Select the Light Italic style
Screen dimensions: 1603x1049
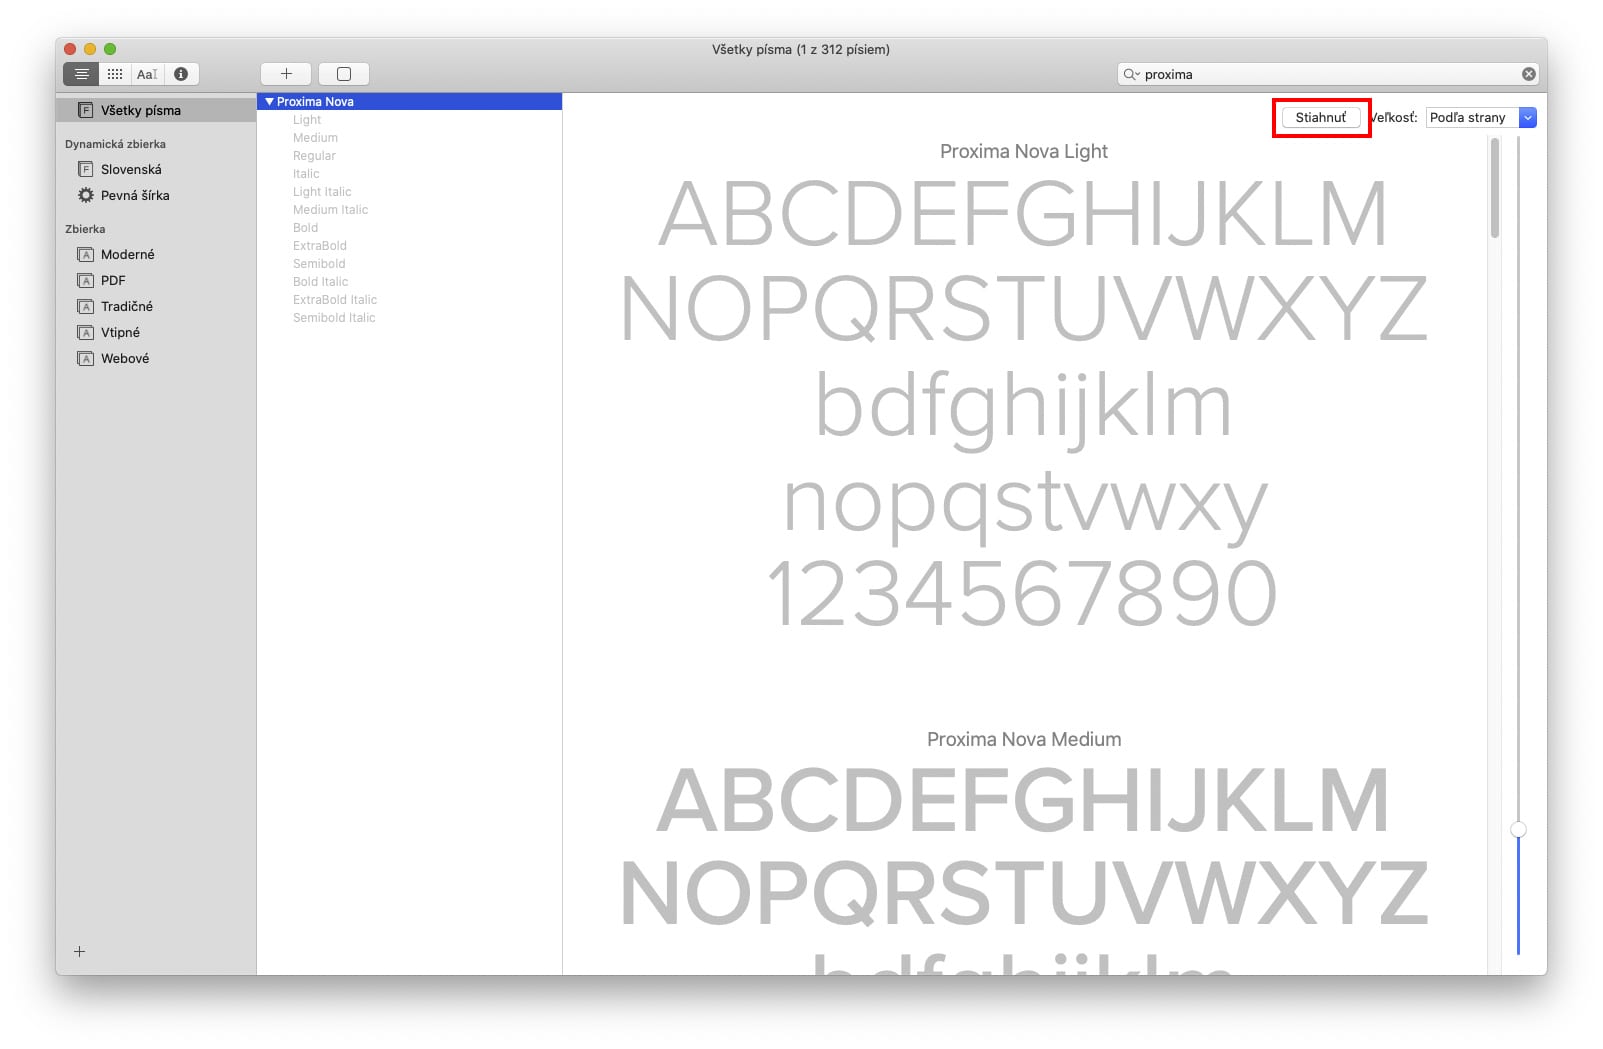322,192
